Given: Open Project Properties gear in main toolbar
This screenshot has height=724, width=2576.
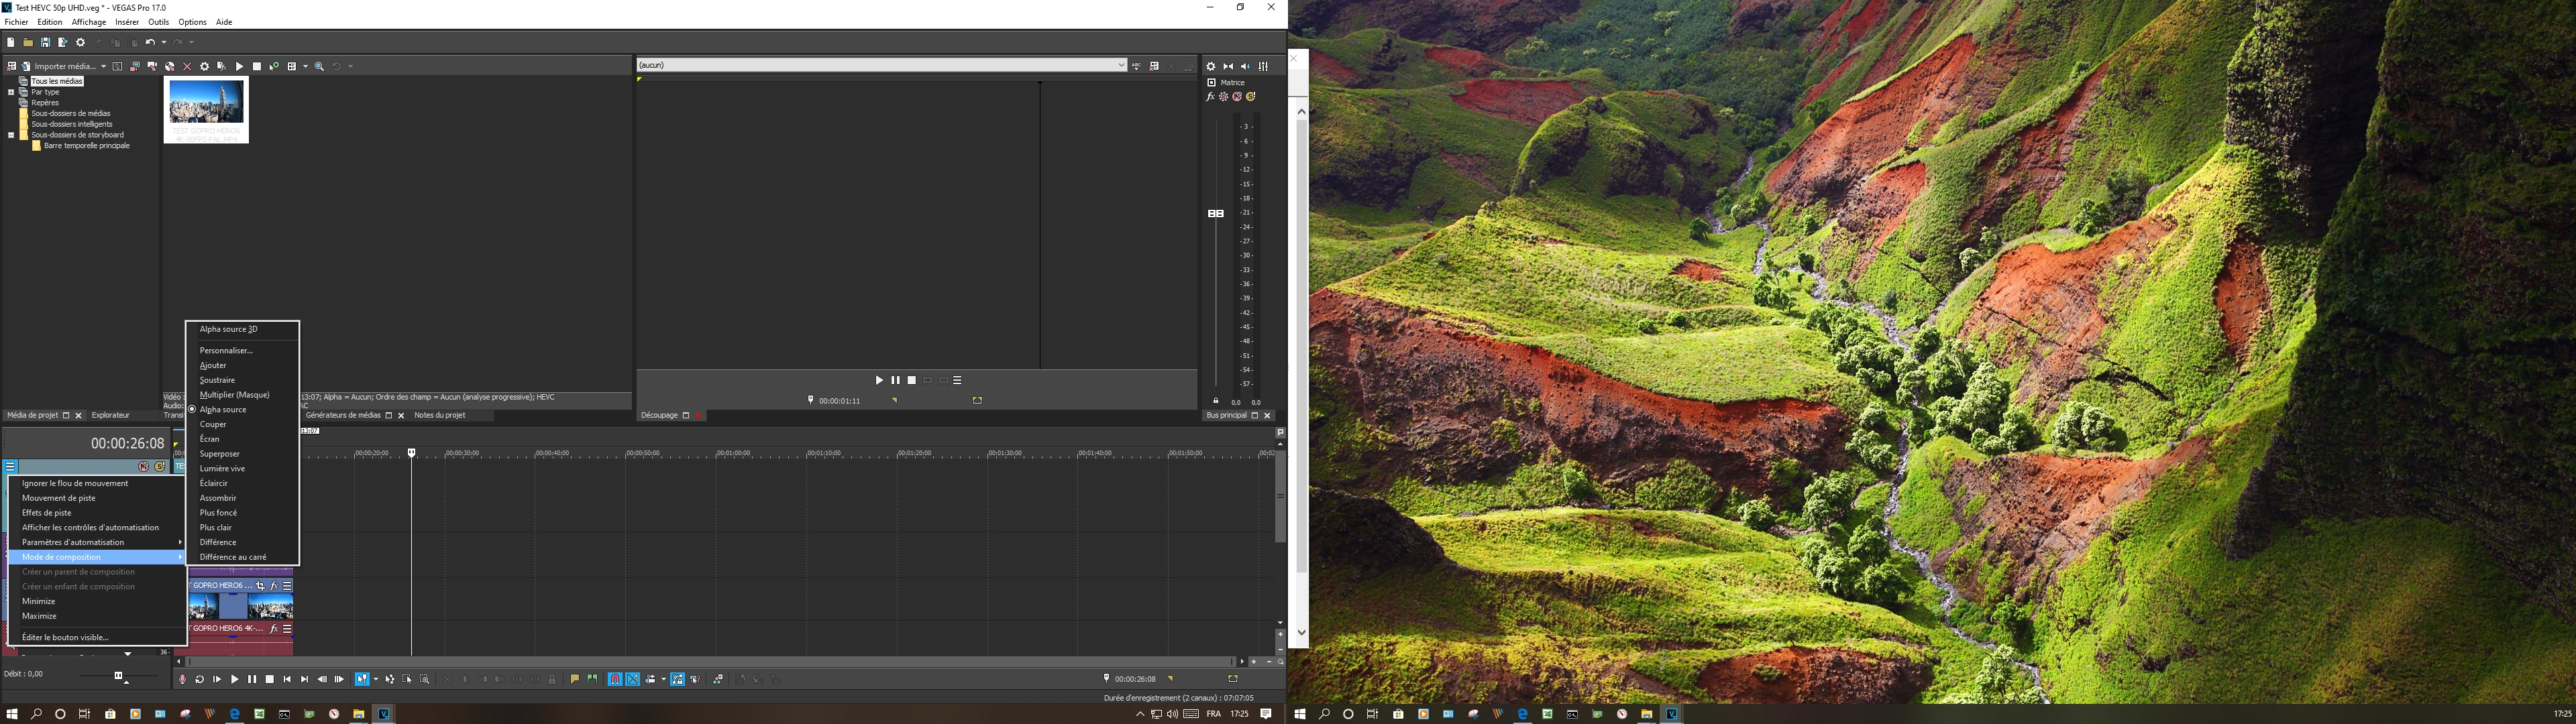Looking at the screenshot, I should click(81, 42).
